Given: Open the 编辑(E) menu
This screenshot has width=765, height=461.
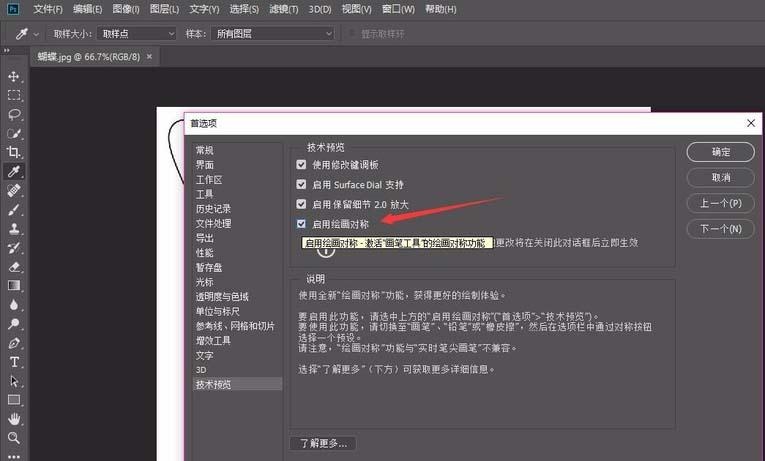Looking at the screenshot, I should tap(87, 9).
